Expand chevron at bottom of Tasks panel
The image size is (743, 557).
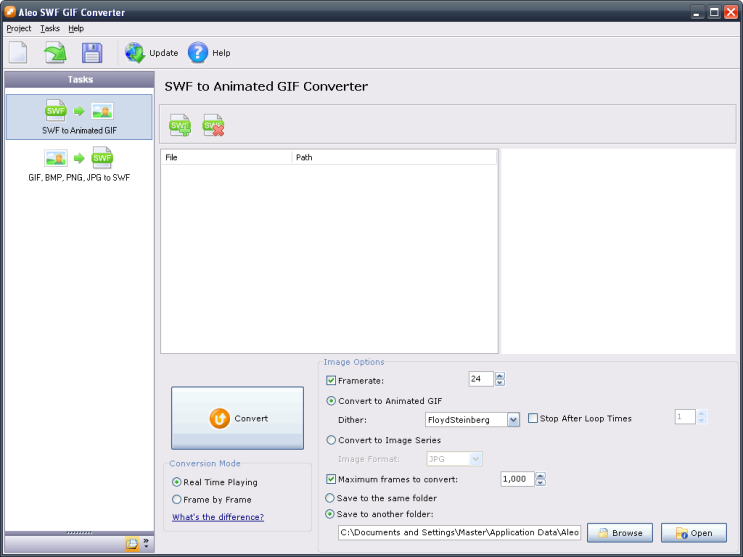click(146, 543)
